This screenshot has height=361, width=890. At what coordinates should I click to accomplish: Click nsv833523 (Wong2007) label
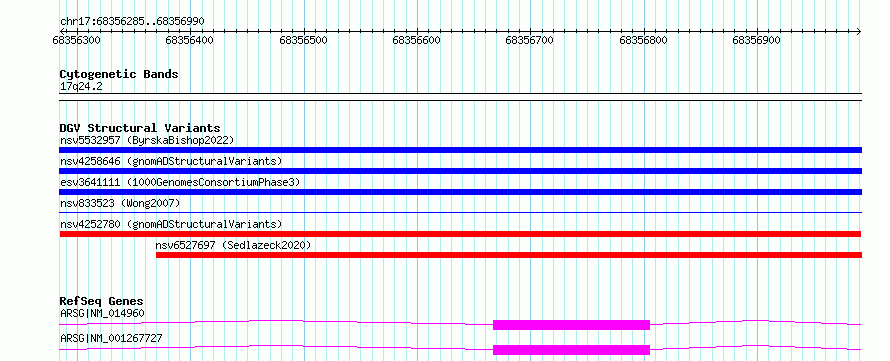tap(120, 203)
